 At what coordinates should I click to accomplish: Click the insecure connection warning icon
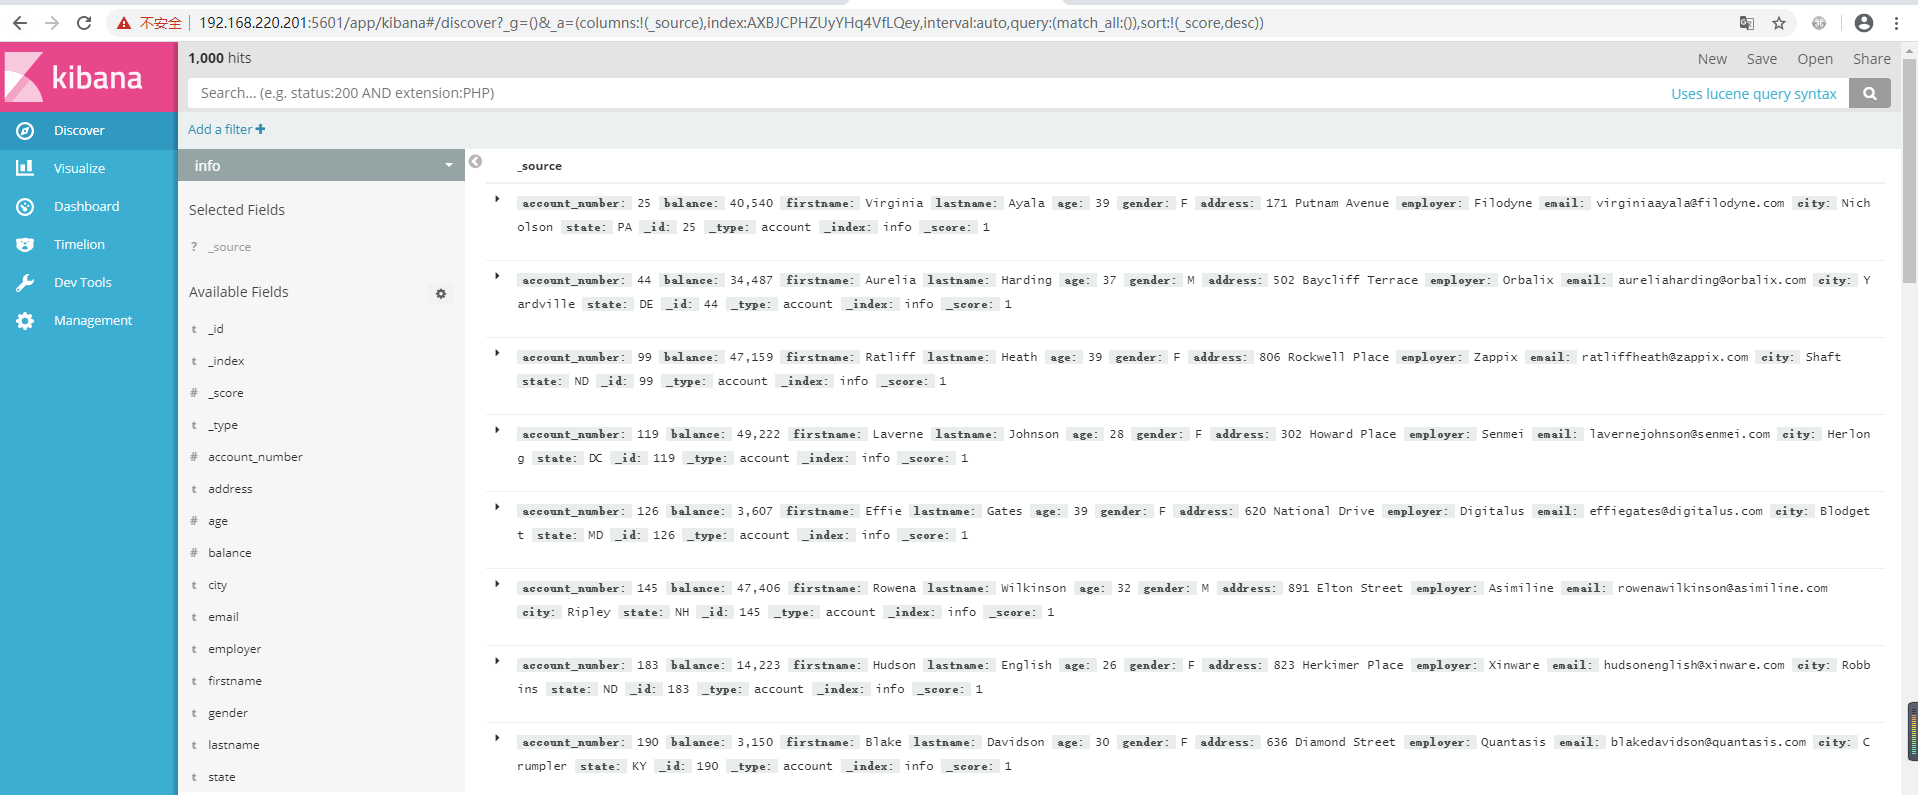coord(124,23)
